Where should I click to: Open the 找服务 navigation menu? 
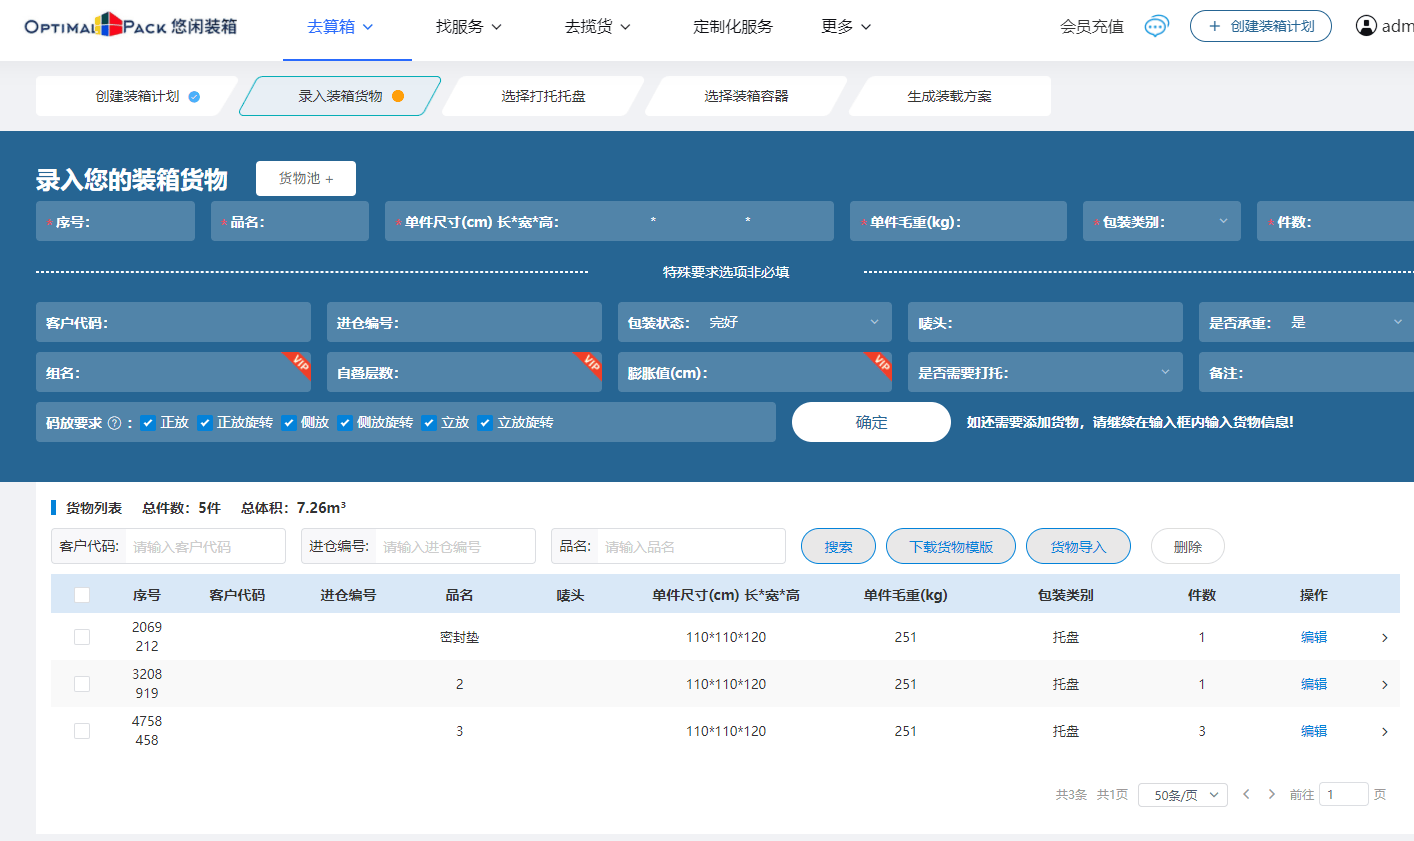(468, 27)
